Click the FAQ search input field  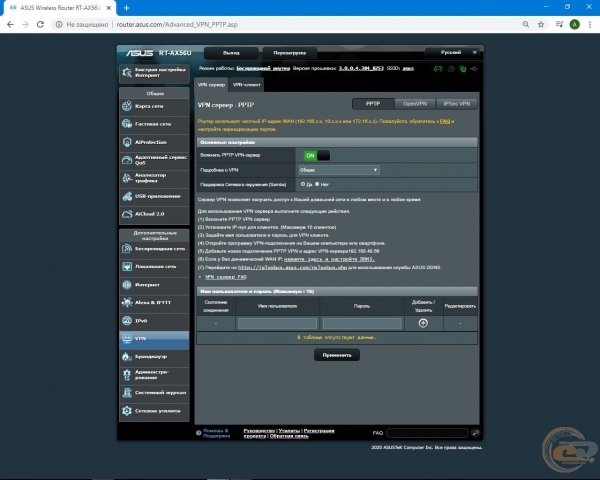click(427, 433)
